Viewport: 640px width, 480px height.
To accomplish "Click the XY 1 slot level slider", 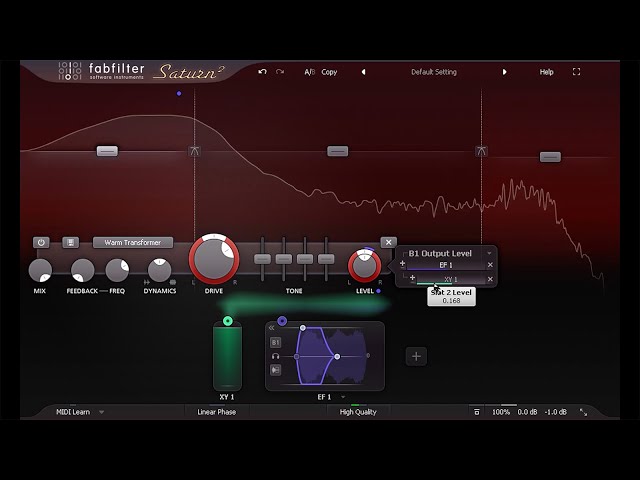I will tap(451, 280).
